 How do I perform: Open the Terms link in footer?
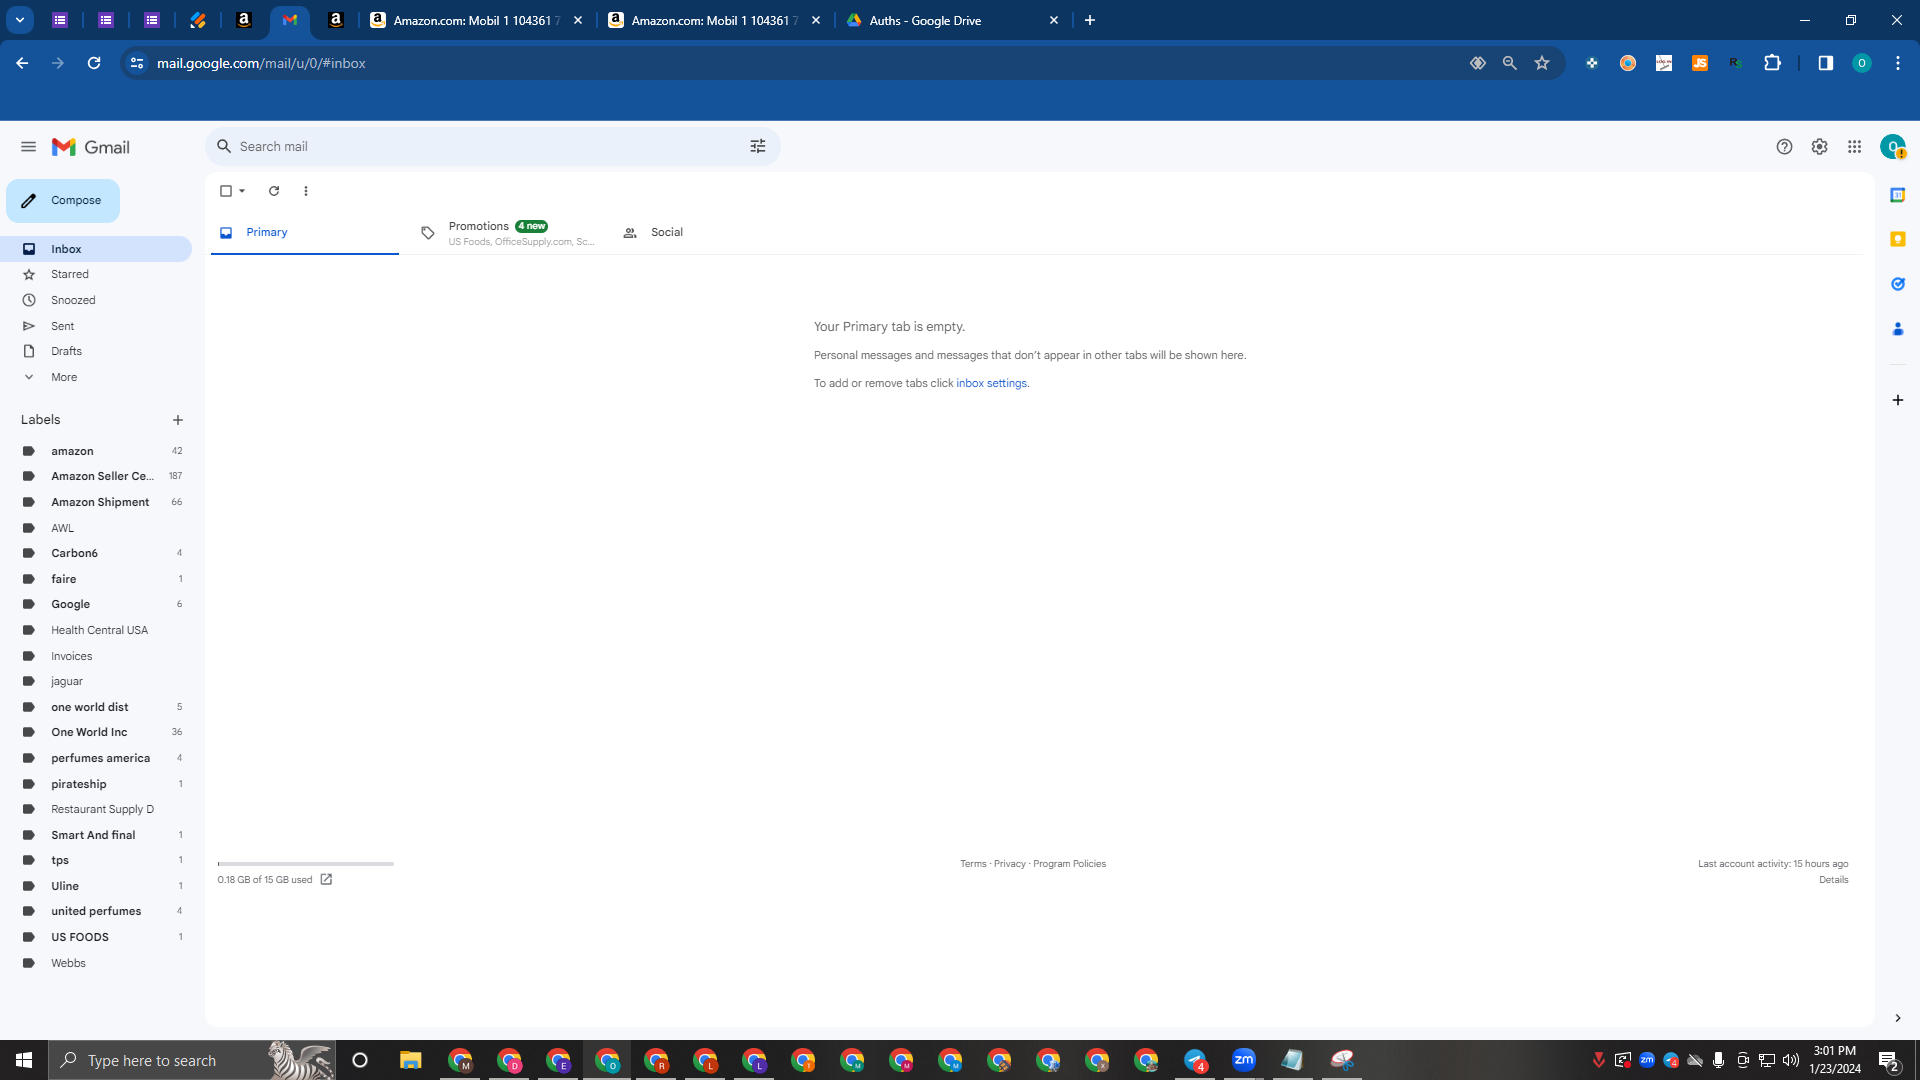973,864
